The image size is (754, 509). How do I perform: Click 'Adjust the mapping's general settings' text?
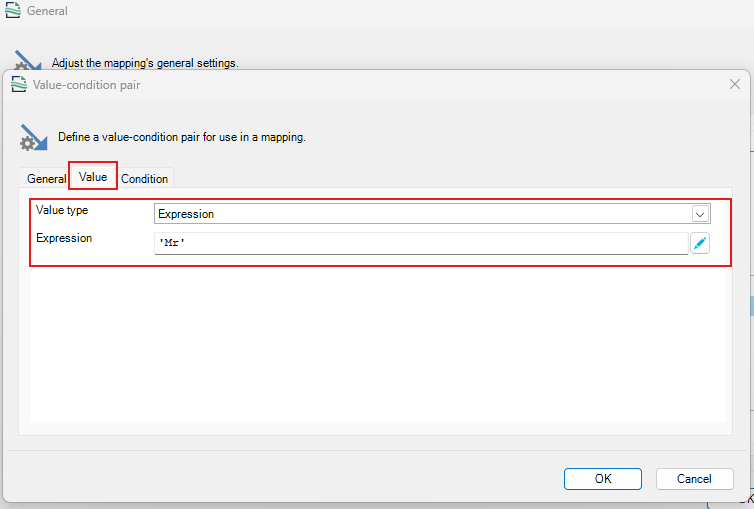click(145, 63)
